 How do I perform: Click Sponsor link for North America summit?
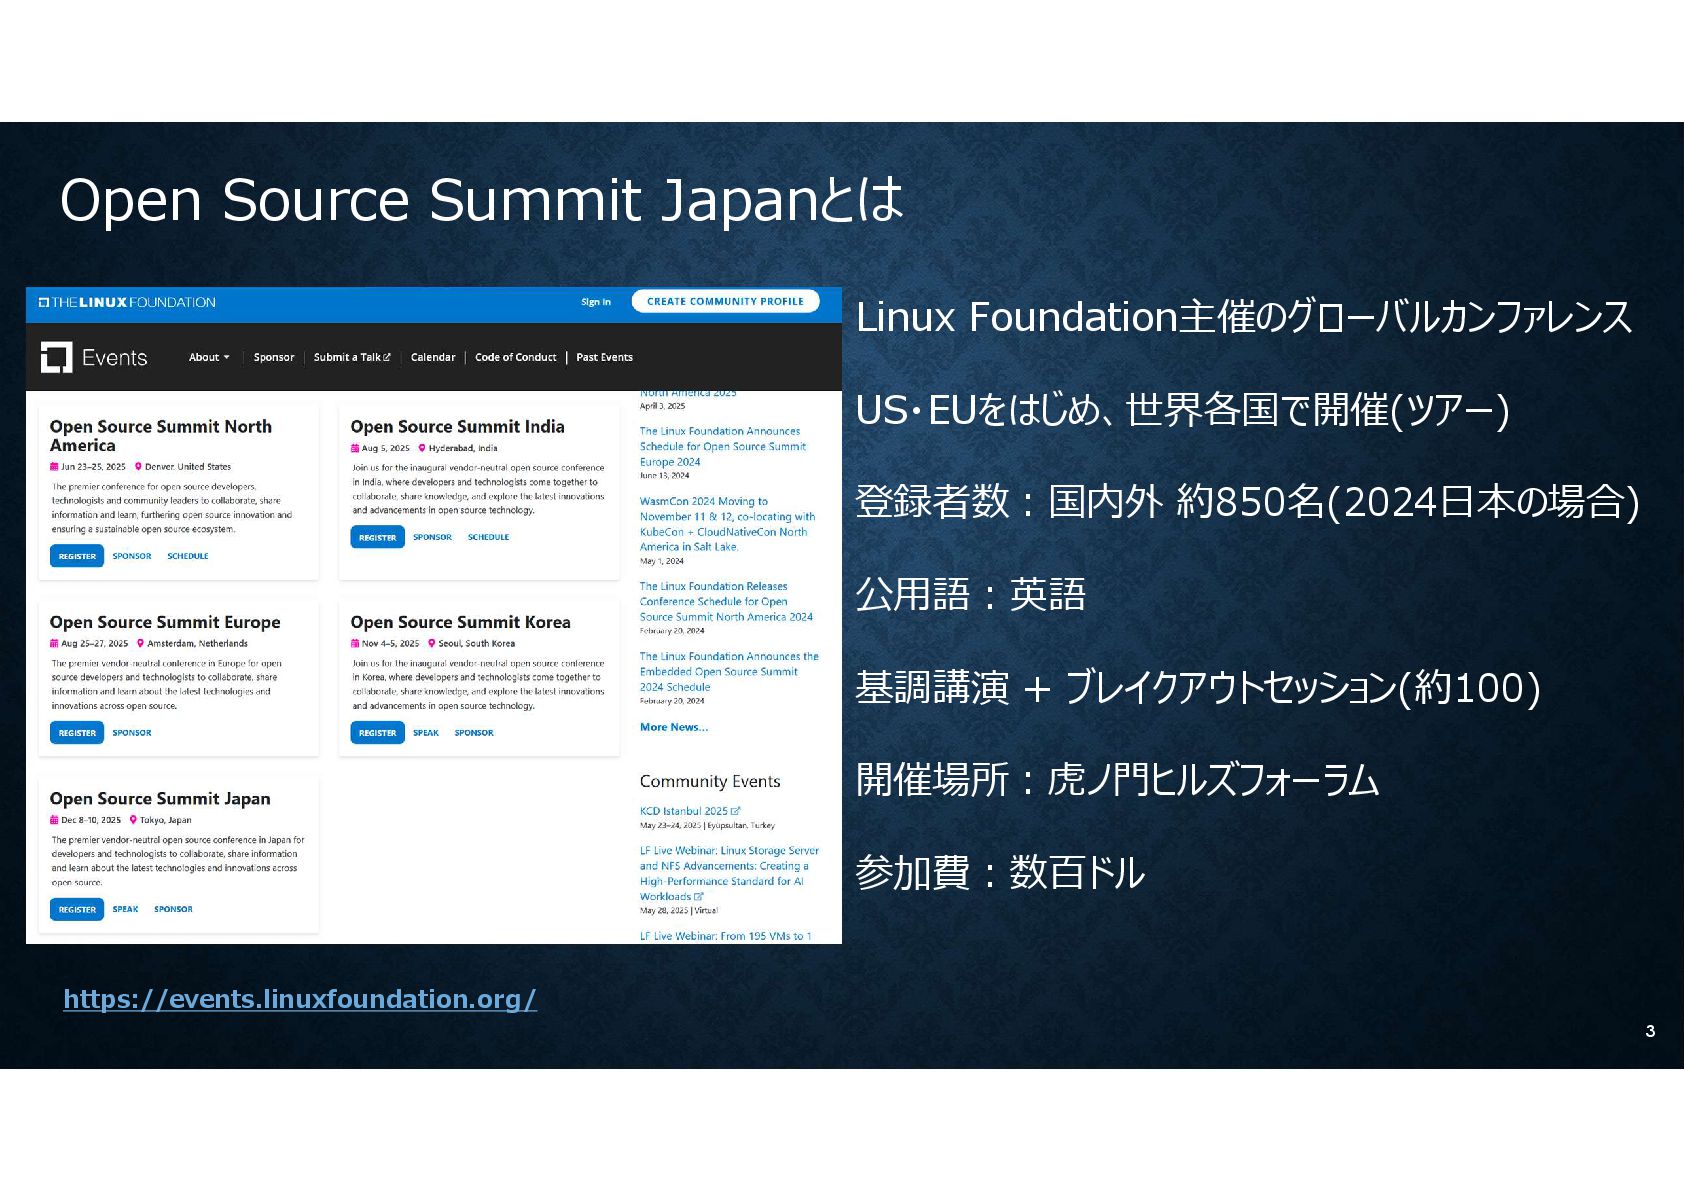[x=132, y=556]
